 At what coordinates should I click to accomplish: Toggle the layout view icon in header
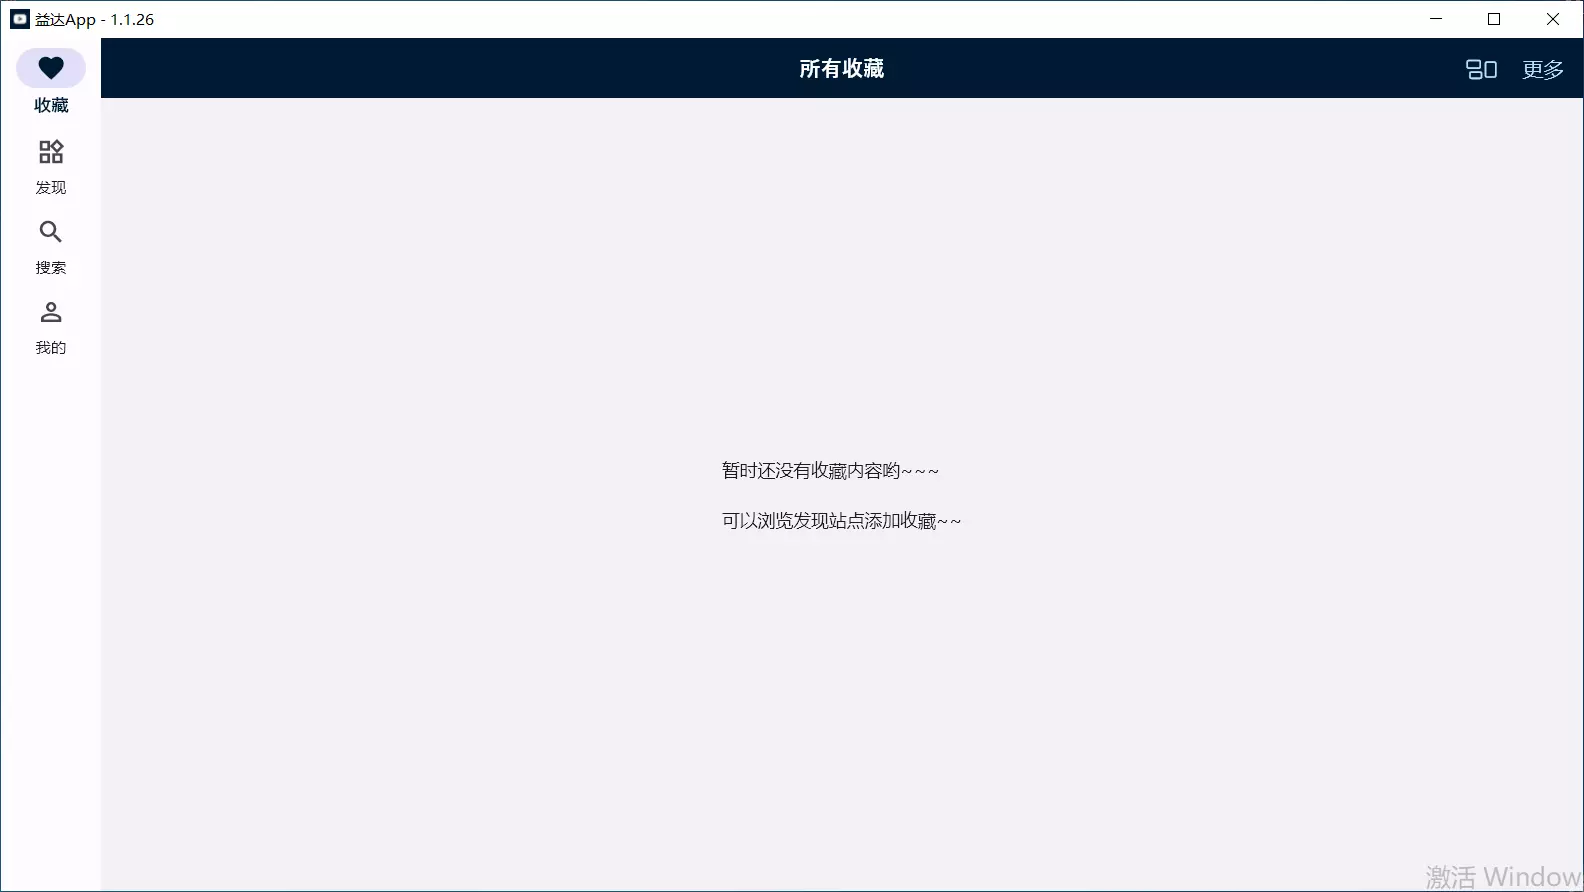coord(1481,69)
